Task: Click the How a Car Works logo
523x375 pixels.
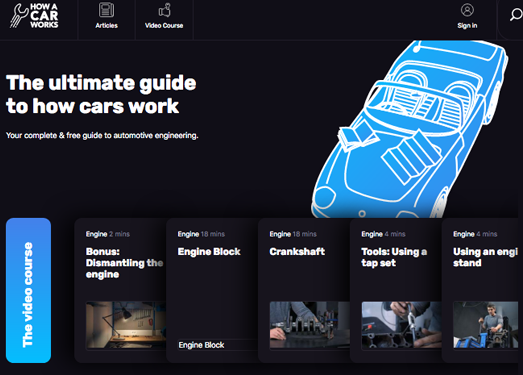Action: tap(34, 16)
